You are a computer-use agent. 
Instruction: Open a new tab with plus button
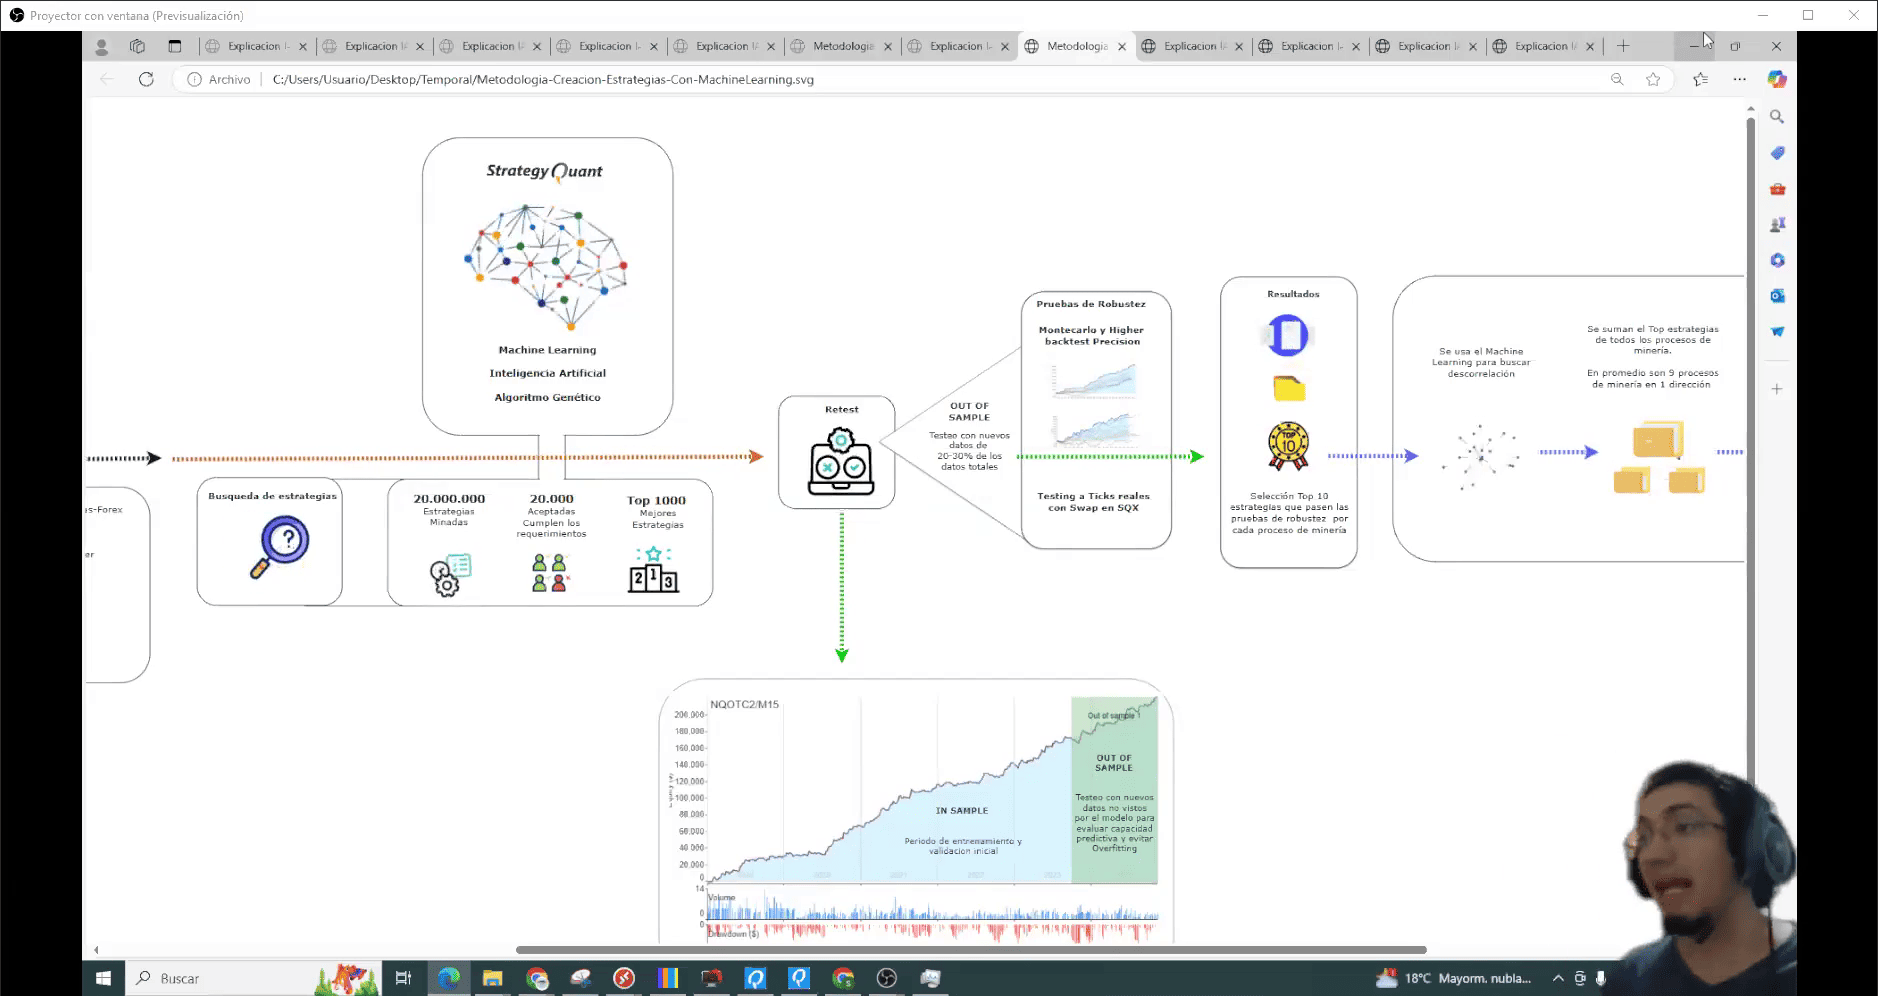tap(1623, 46)
